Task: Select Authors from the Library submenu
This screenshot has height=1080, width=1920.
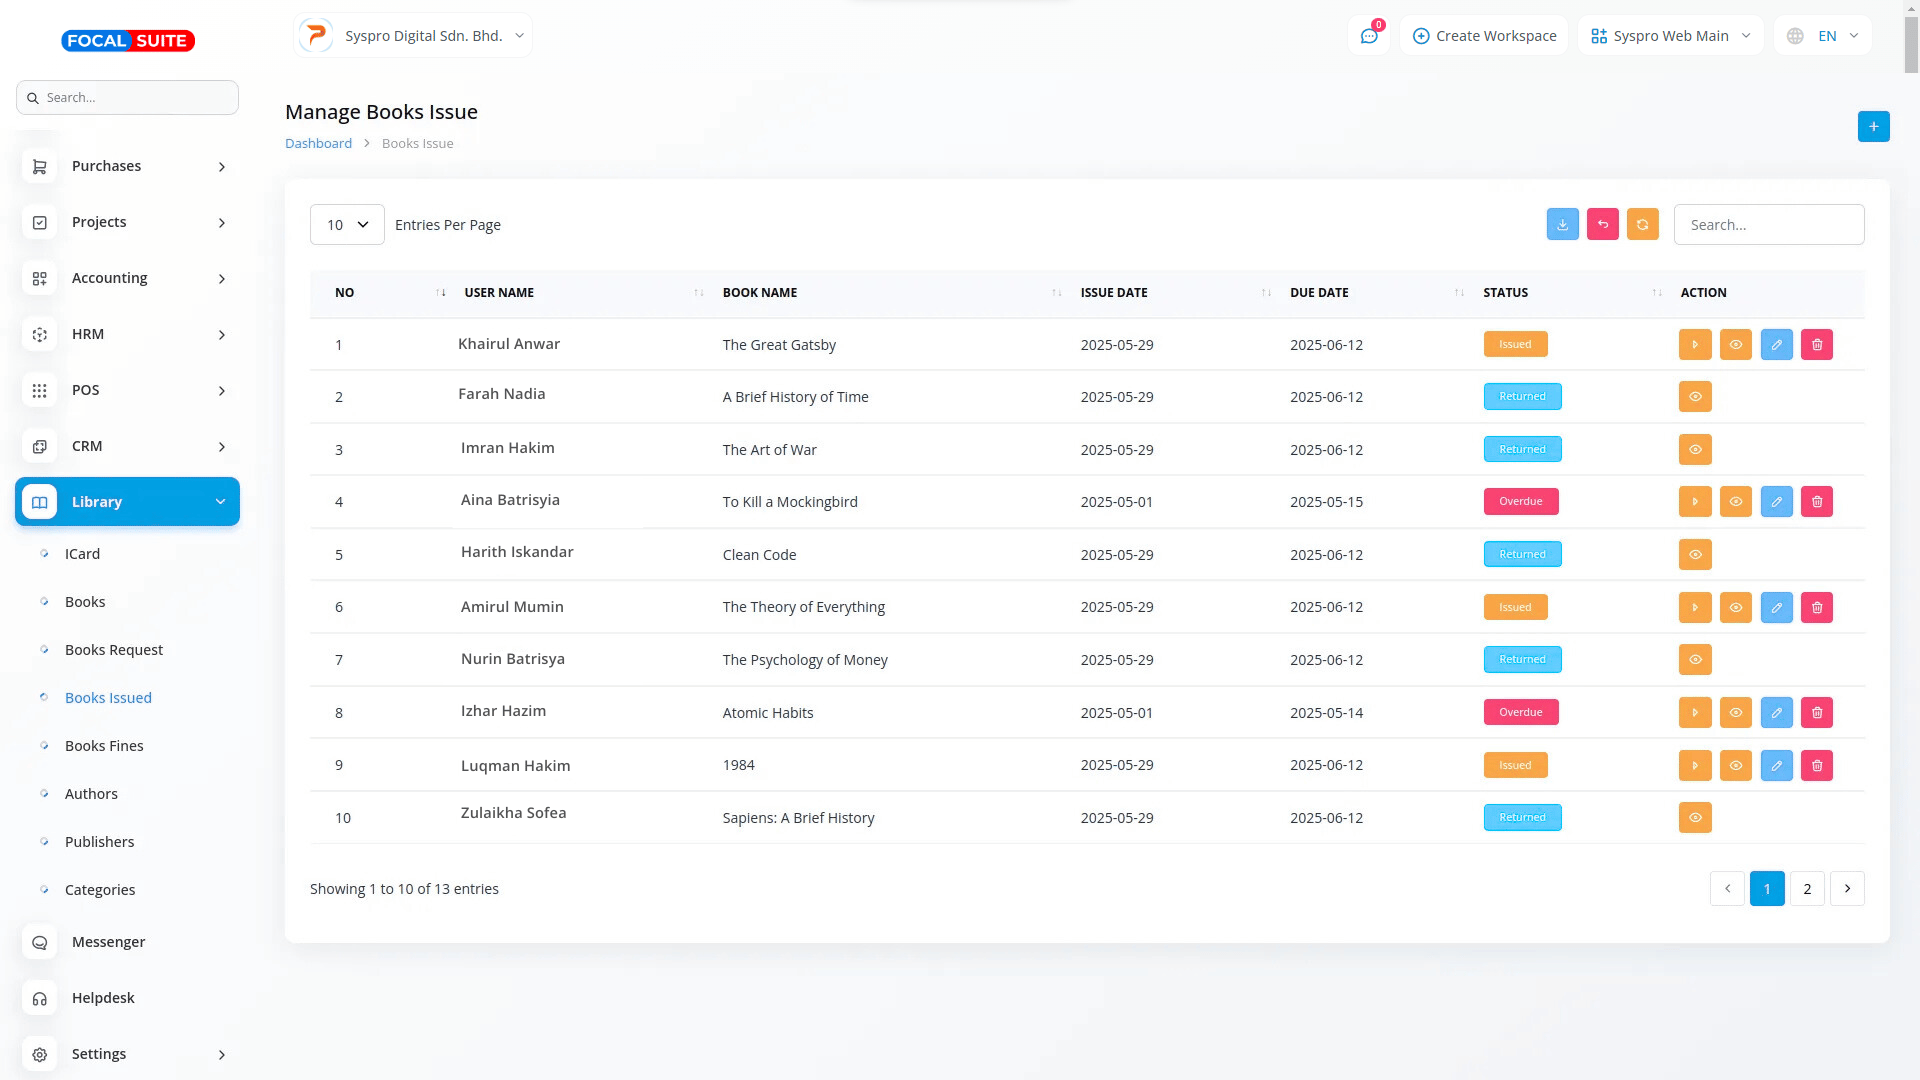Action: point(91,794)
